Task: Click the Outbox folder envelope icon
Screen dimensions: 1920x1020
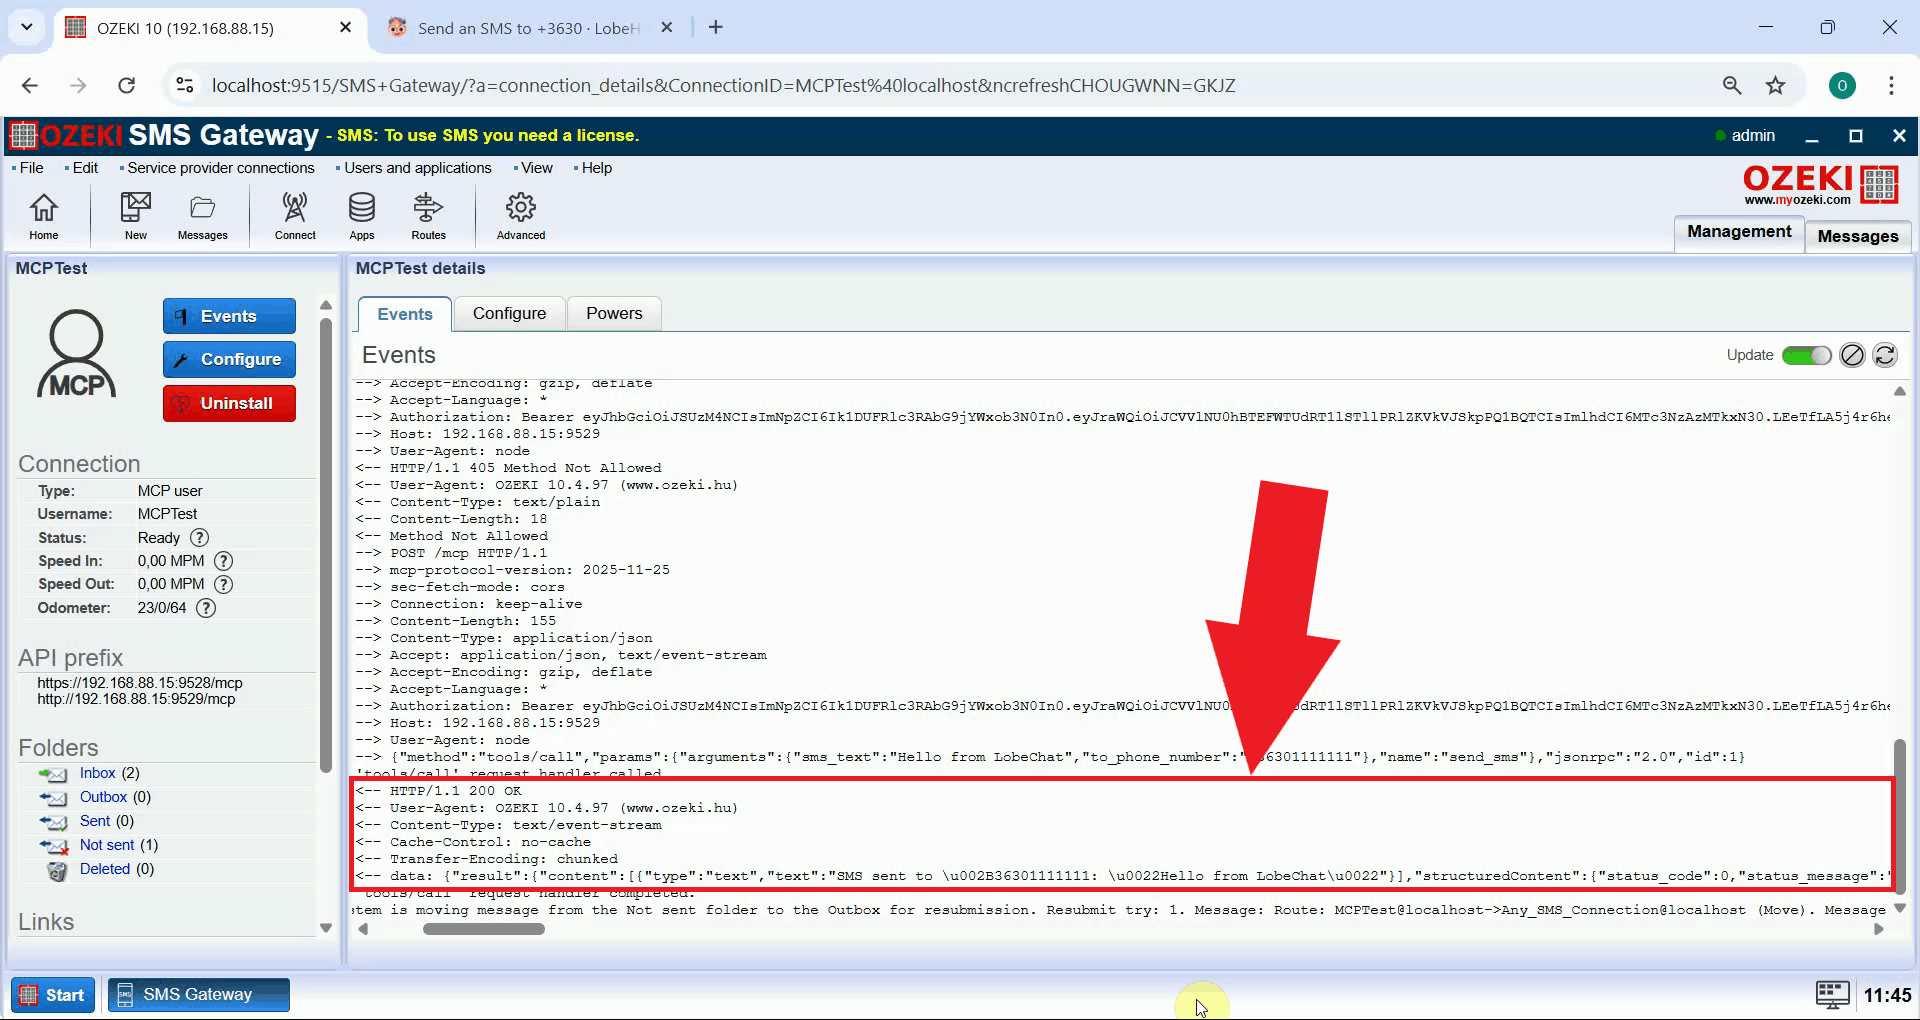Action: click(53, 798)
